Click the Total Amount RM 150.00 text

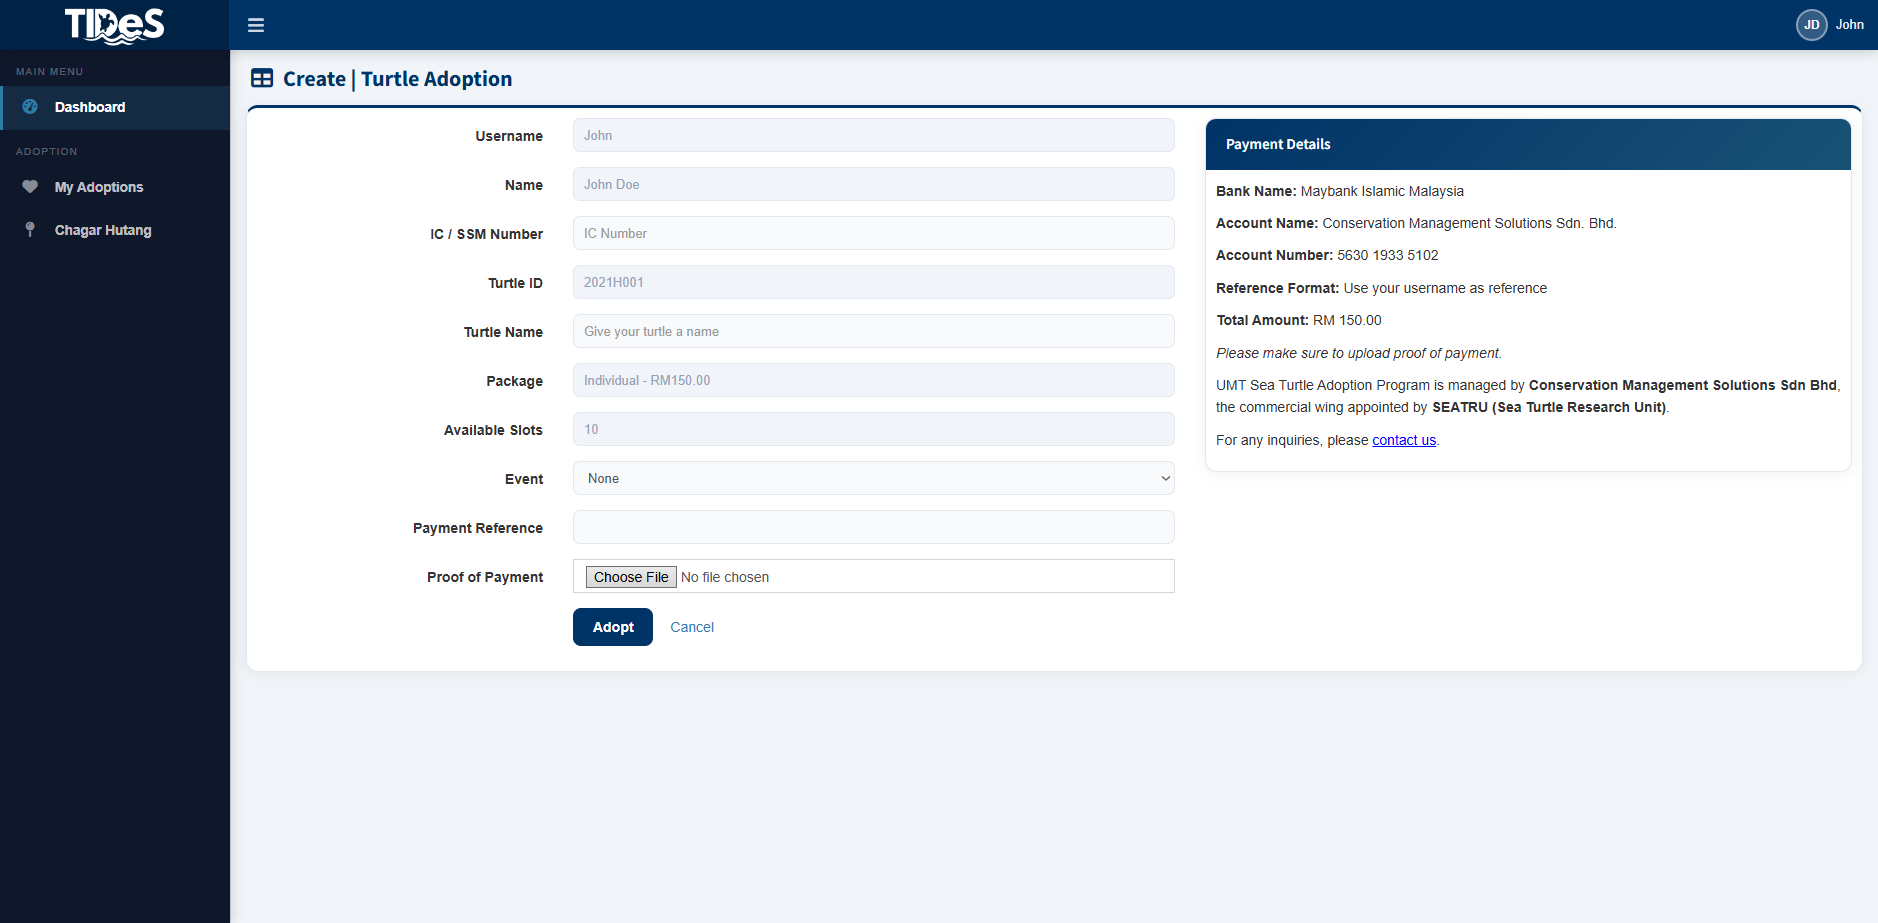click(1298, 320)
